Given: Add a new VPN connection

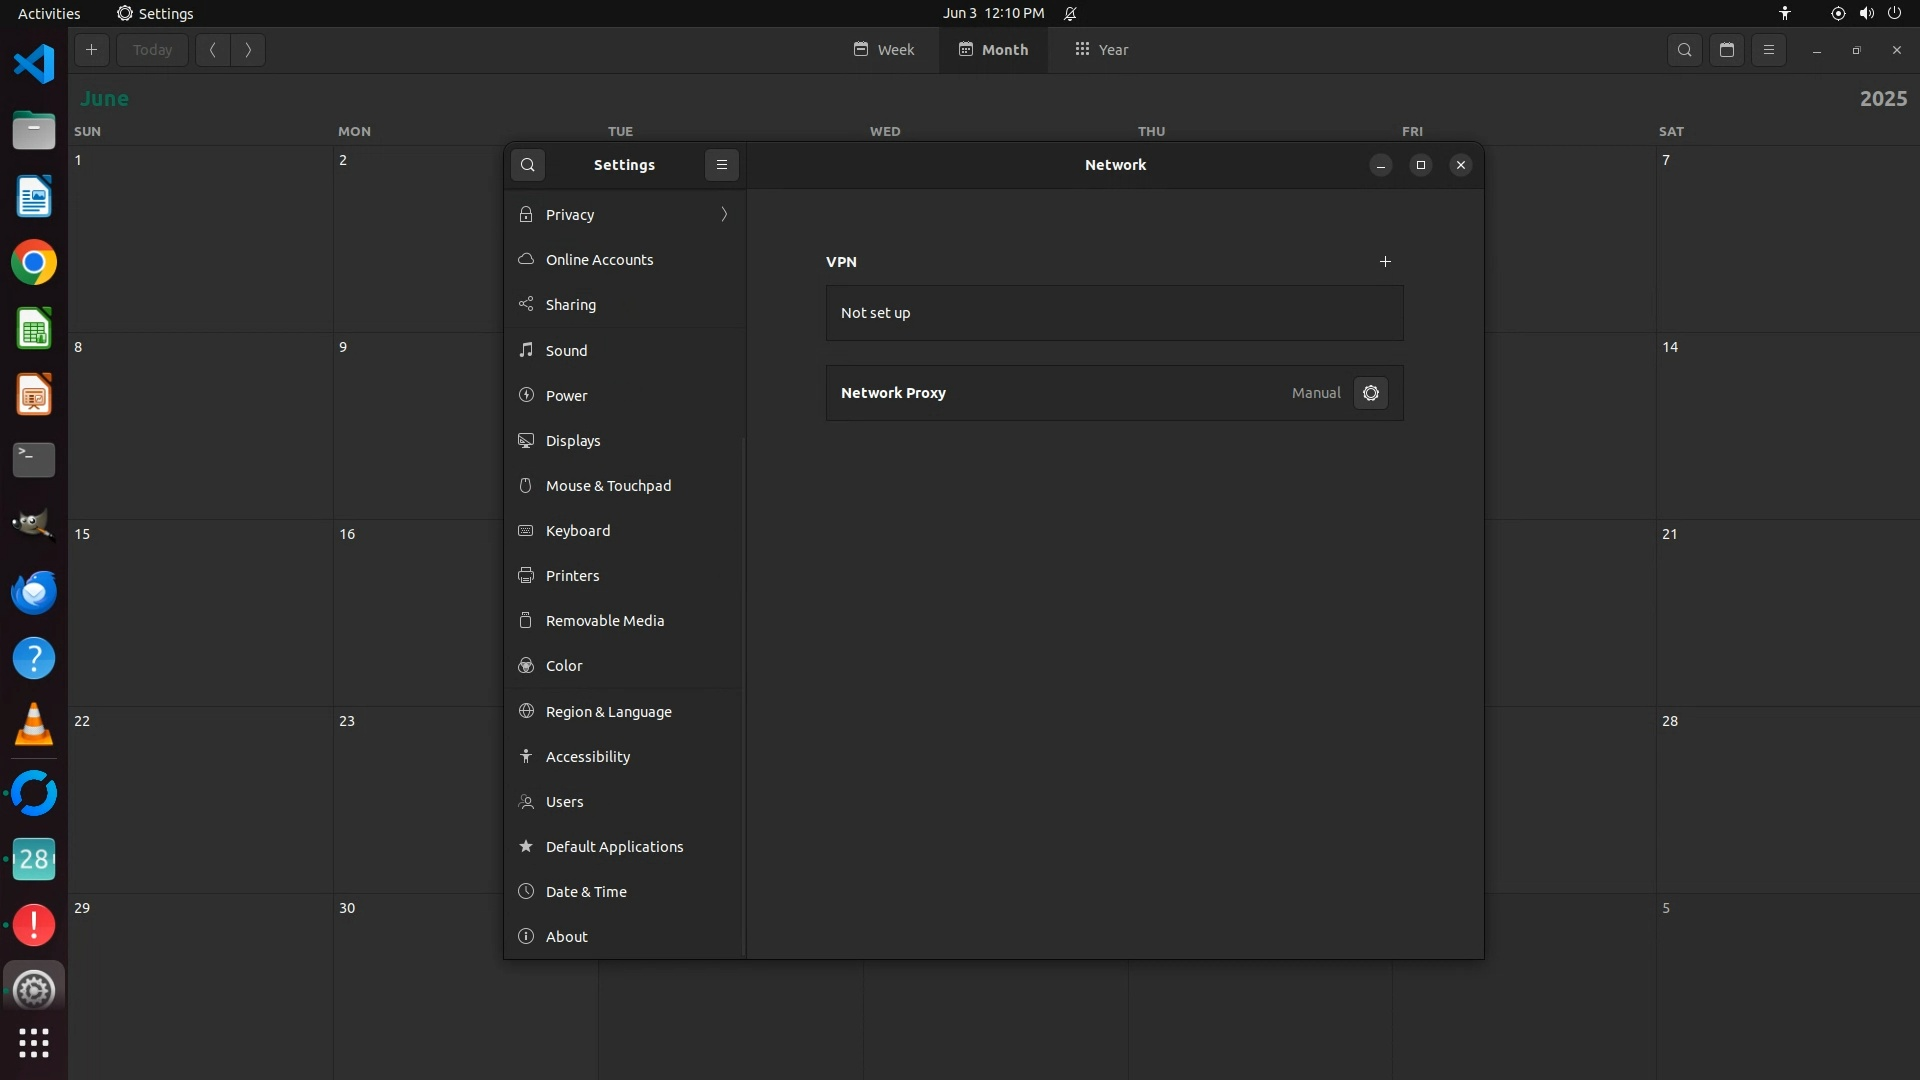Looking at the screenshot, I should (1385, 262).
